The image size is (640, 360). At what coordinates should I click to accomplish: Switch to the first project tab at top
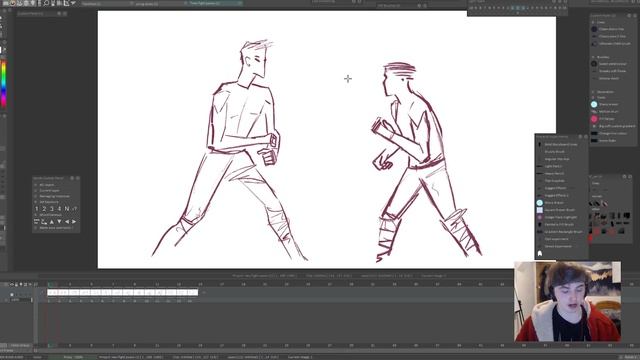[x=105, y=3]
